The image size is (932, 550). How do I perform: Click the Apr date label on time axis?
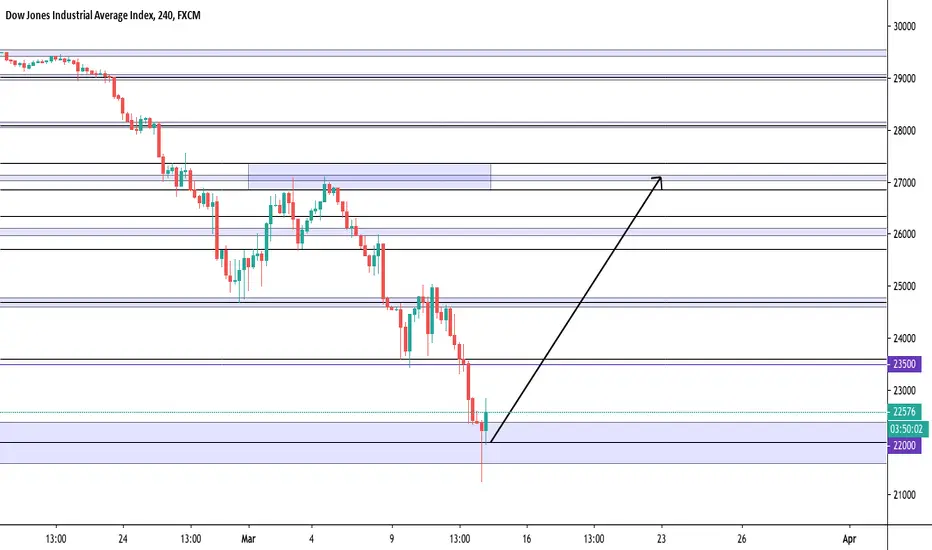(849, 539)
